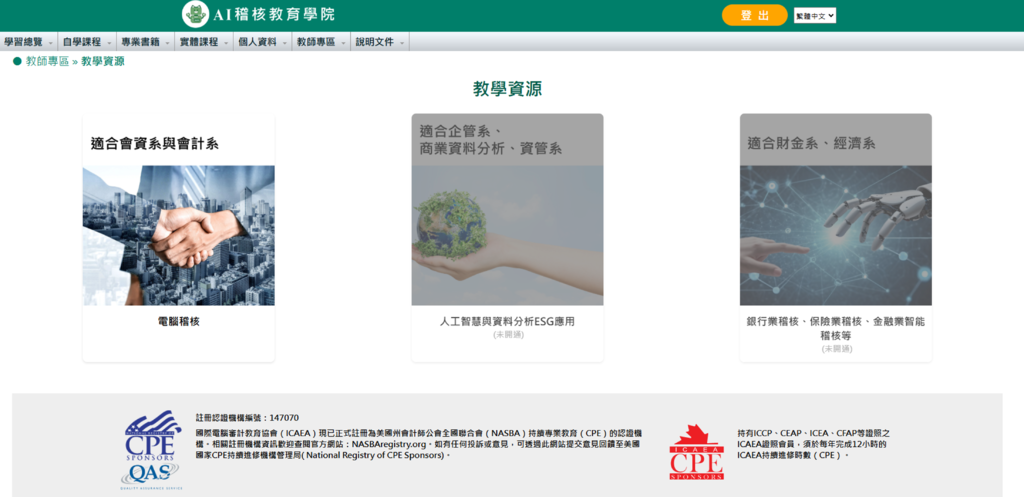Click 銀行業稽核、保險業稽核 card label

836,329
